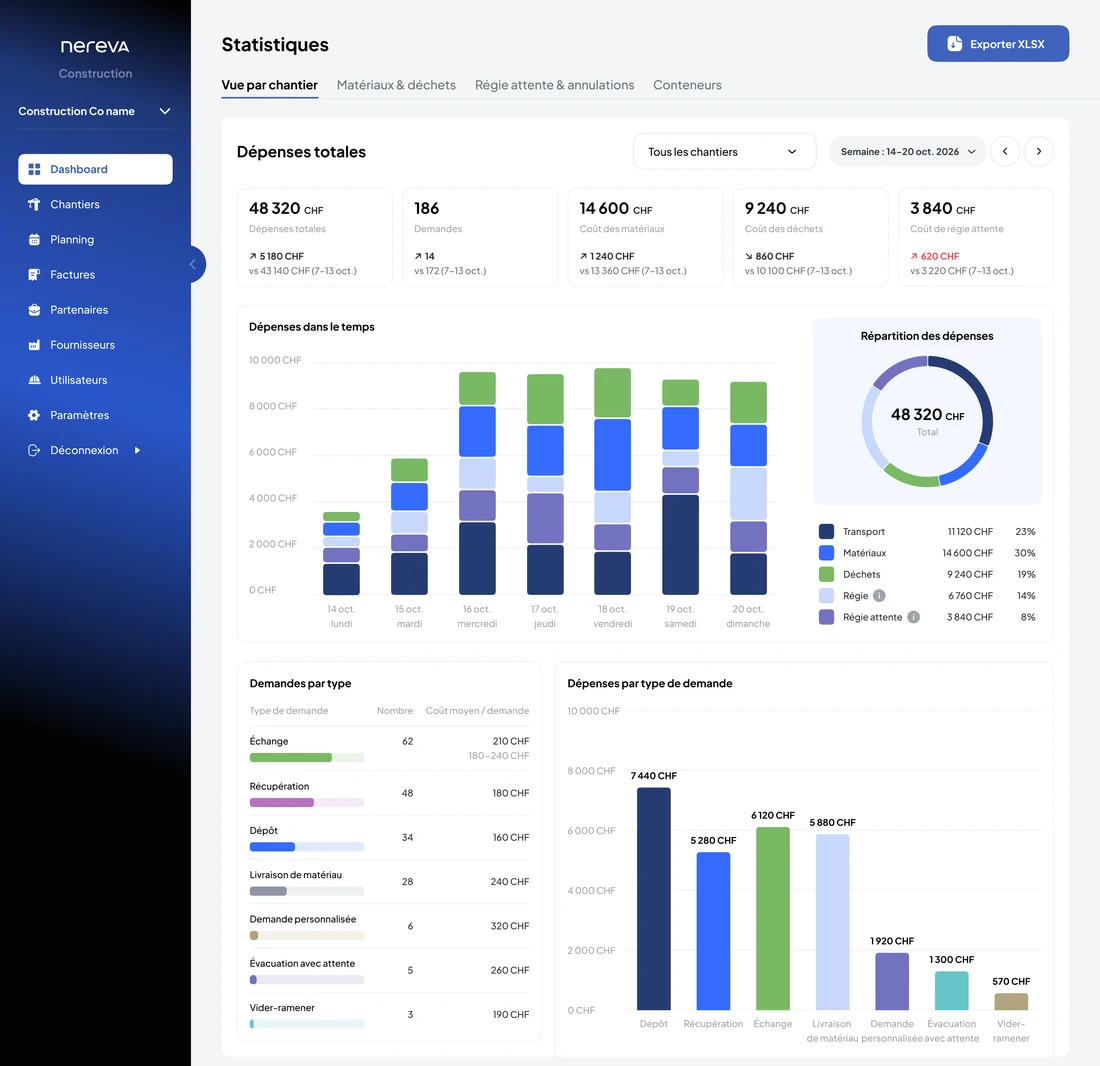Click the Transport dark blue legend swatch

(x=826, y=532)
